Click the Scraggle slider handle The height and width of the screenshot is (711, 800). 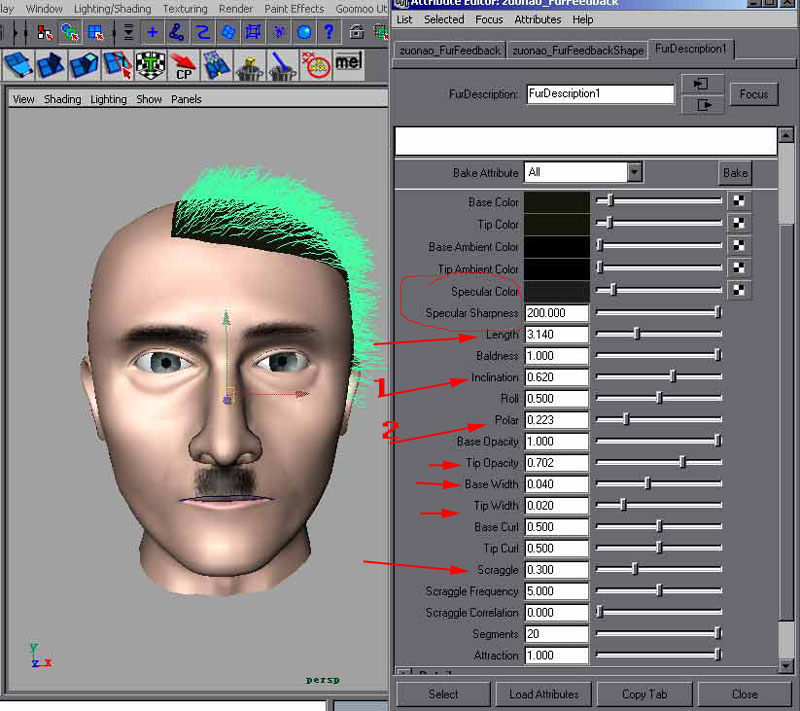tap(635, 569)
